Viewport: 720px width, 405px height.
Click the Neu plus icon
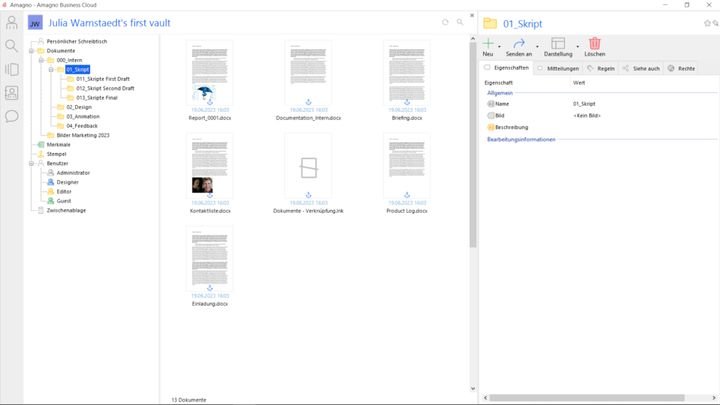pos(488,44)
